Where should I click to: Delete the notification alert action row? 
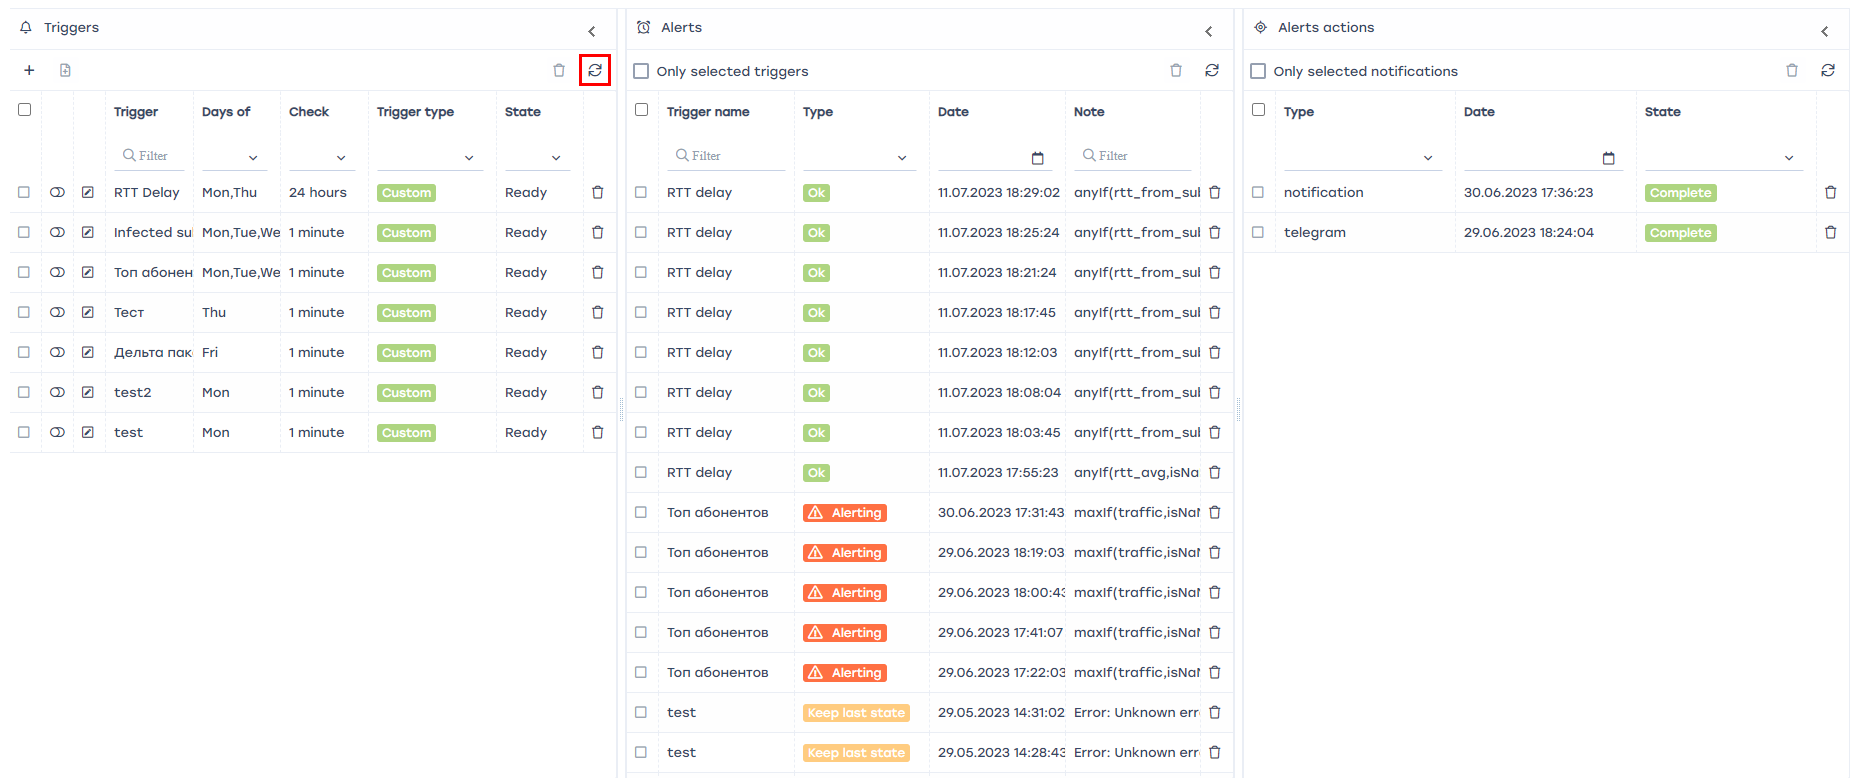pos(1830,192)
